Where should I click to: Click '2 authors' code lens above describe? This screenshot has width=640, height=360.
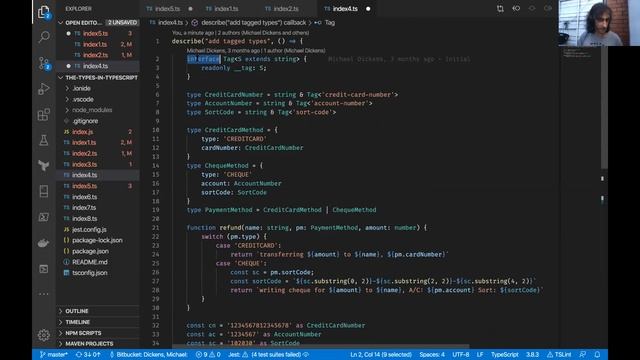point(263,33)
